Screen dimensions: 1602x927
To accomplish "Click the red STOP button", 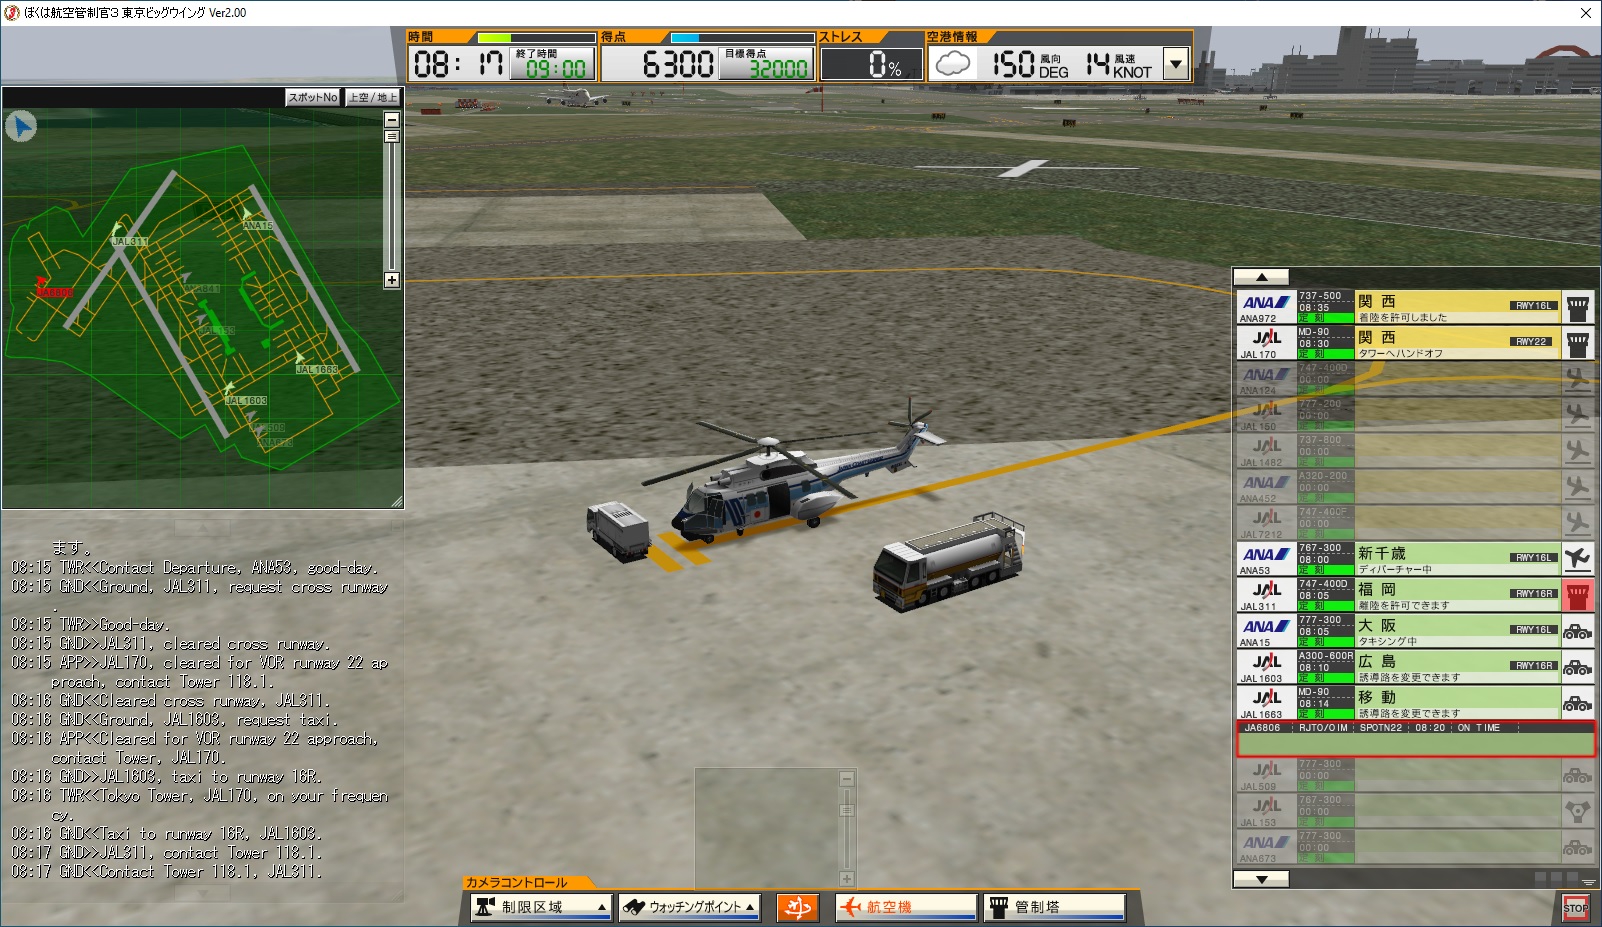I will 1576,908.
